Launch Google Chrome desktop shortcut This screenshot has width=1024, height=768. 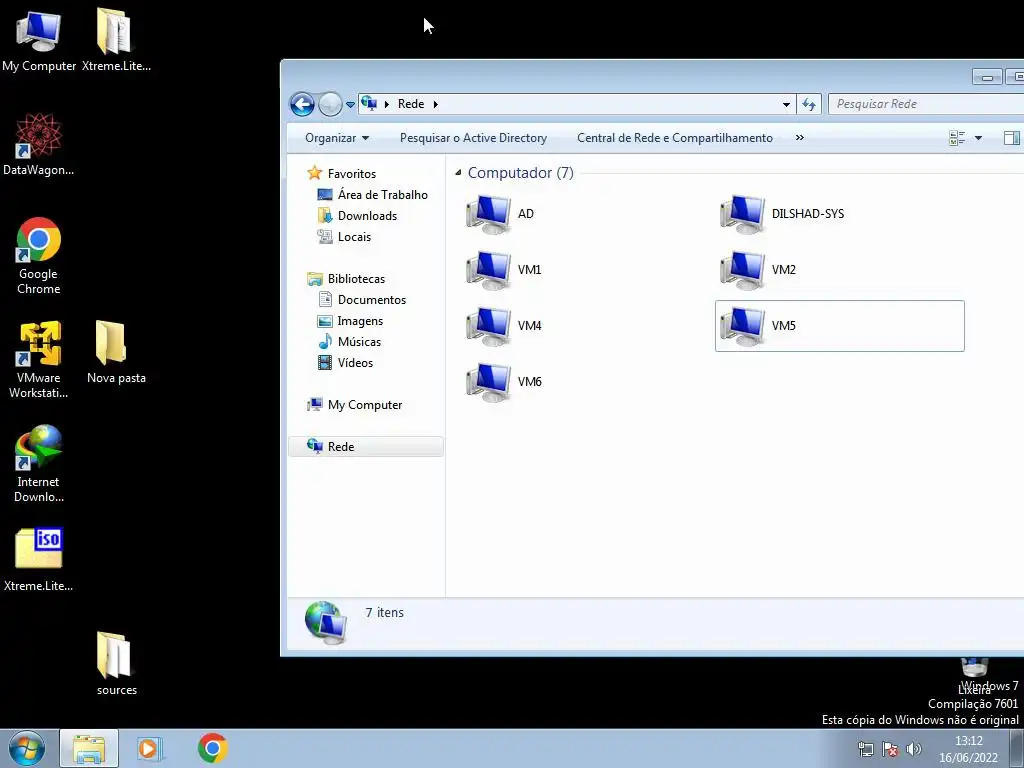tap(39, 255)
